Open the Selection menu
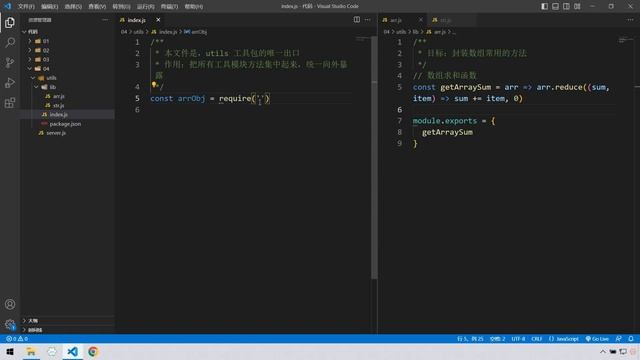 (x=73, y=7)
